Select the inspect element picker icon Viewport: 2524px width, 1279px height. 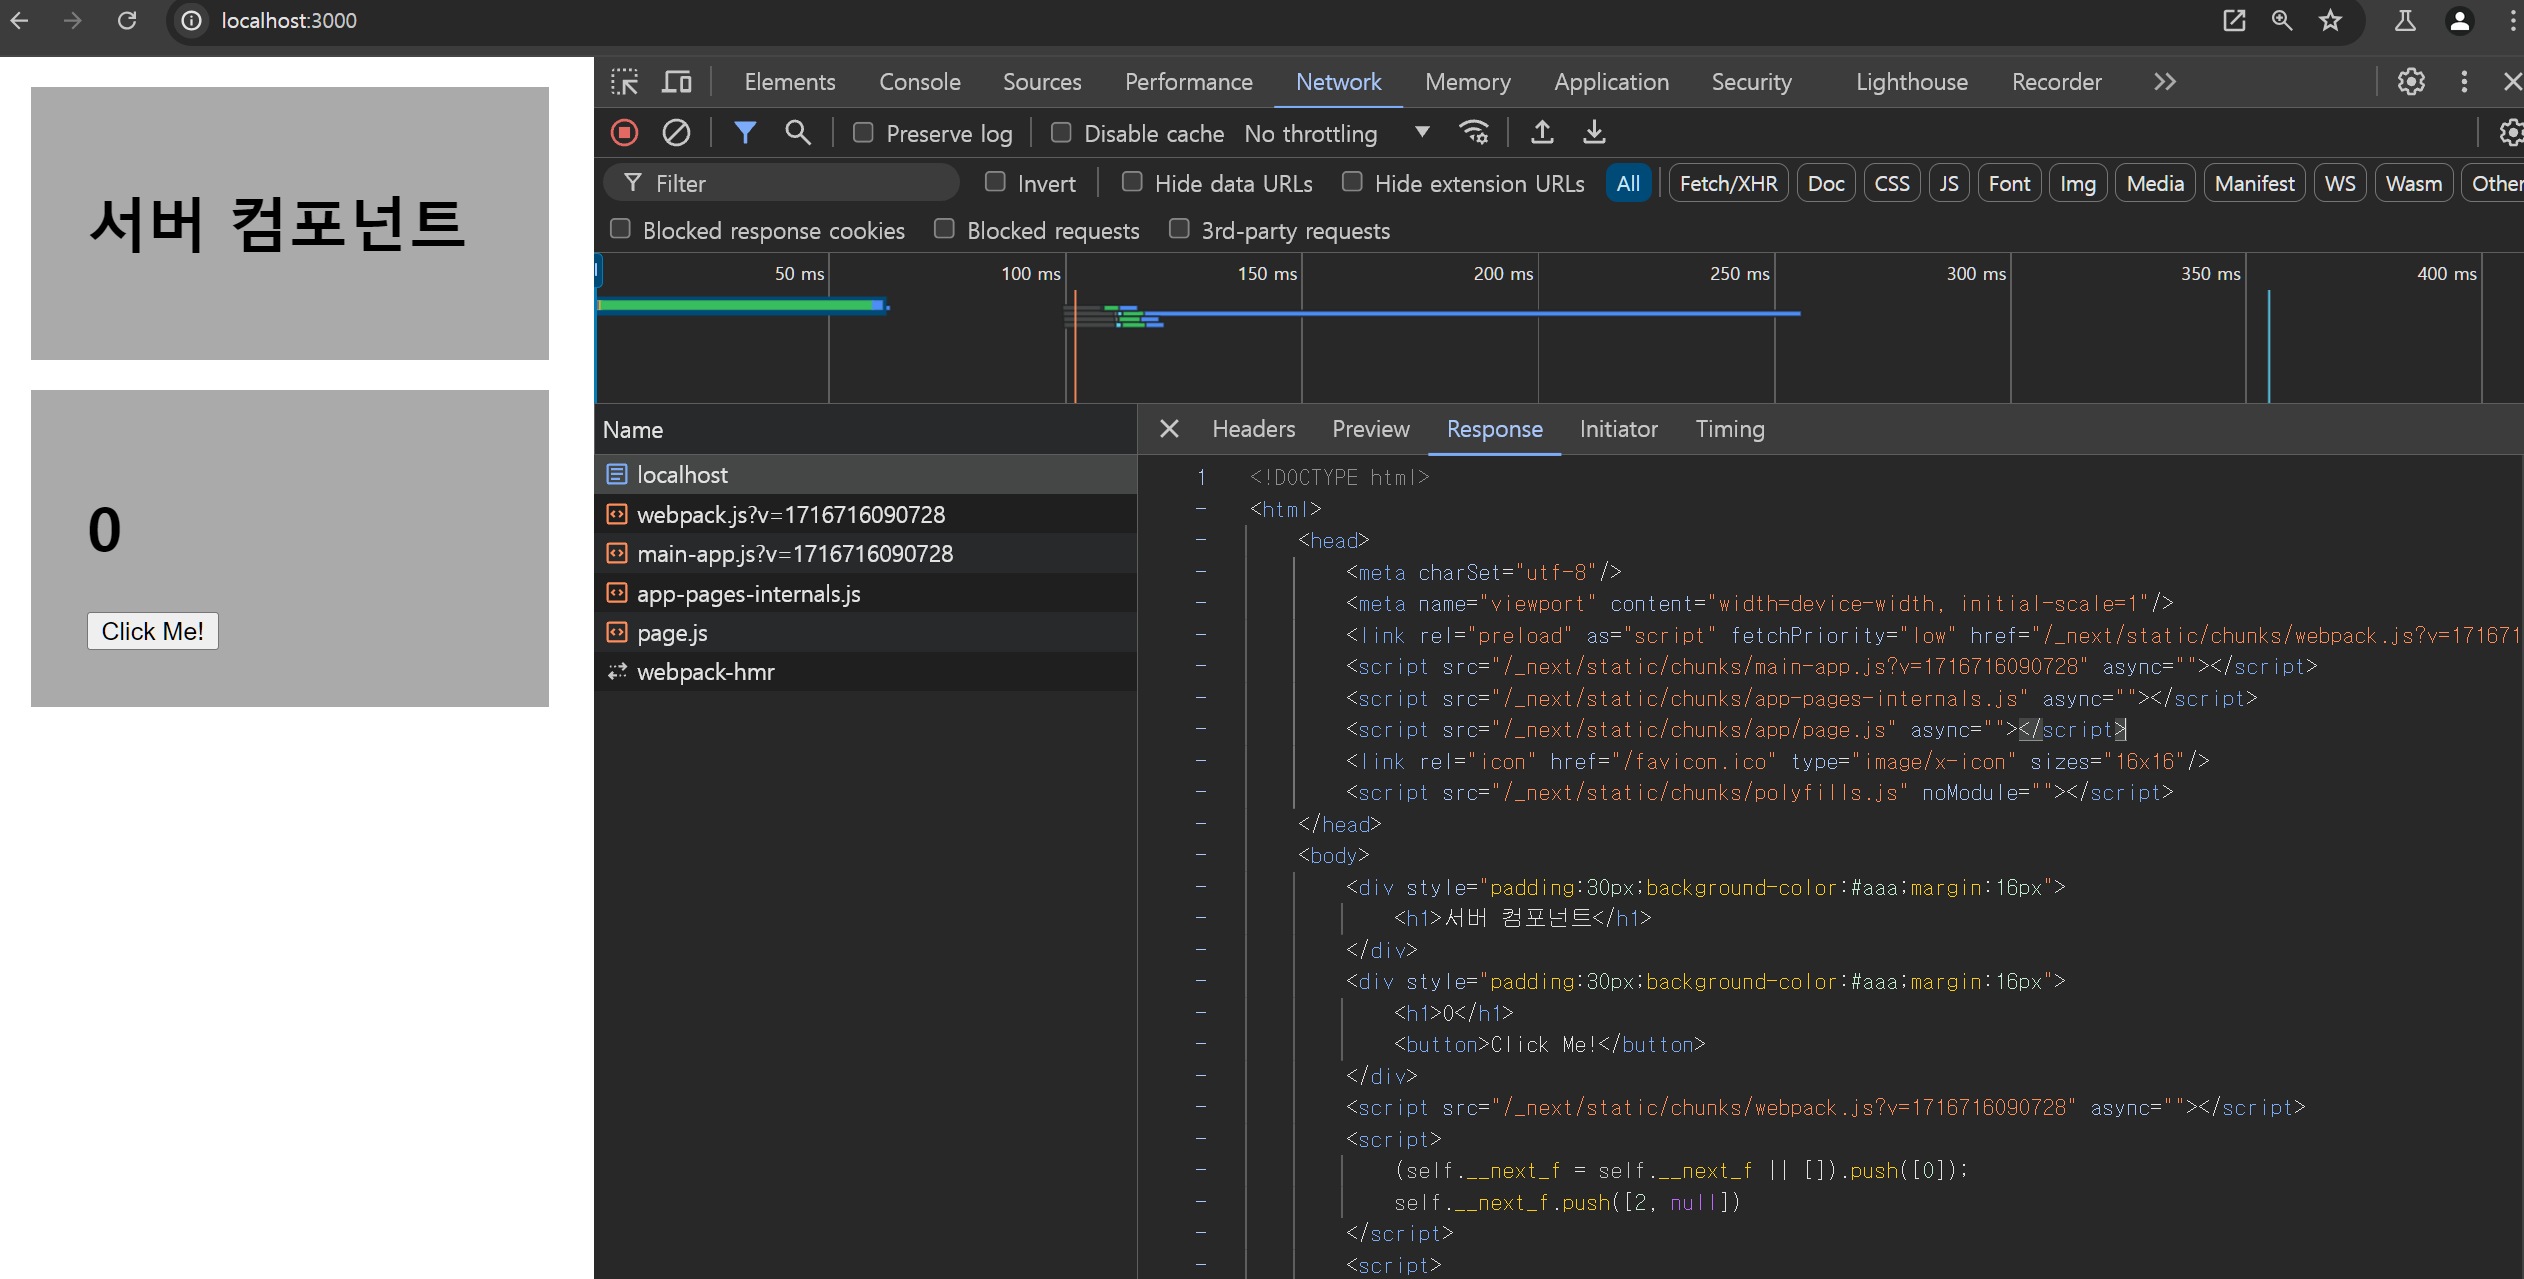[625, 82]
